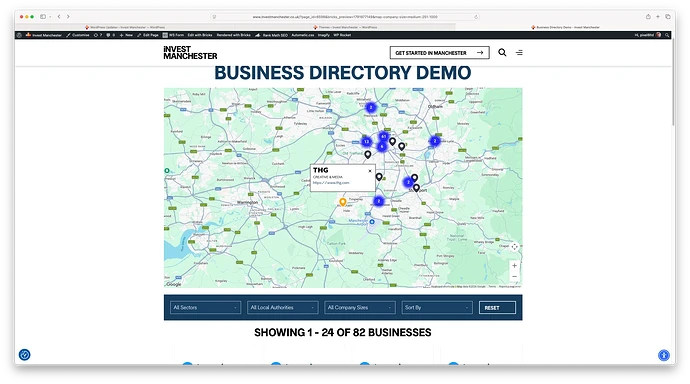Click the map cluster marker labeled 13
This screenshot has width=690, height=384.
(x=366, y=142)
